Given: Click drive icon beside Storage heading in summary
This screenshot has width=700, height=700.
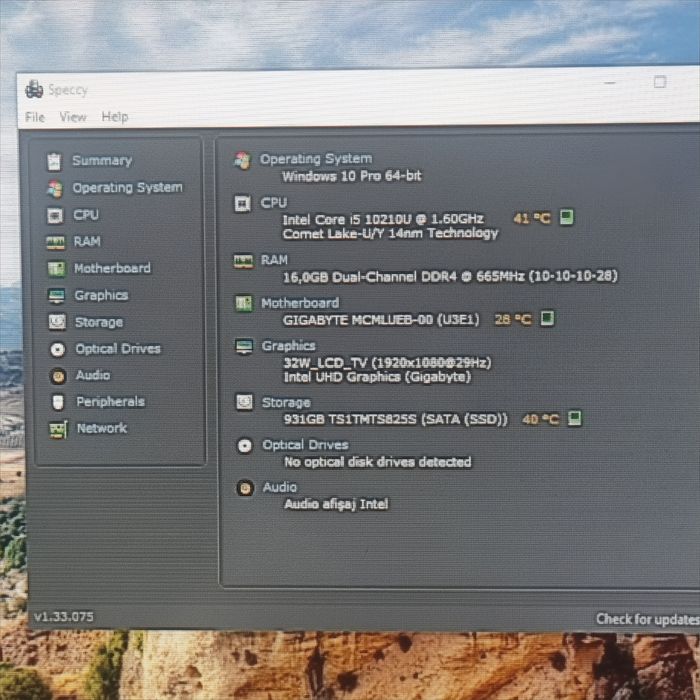Looking at the screenshot, I should click(x=244, y=402).
